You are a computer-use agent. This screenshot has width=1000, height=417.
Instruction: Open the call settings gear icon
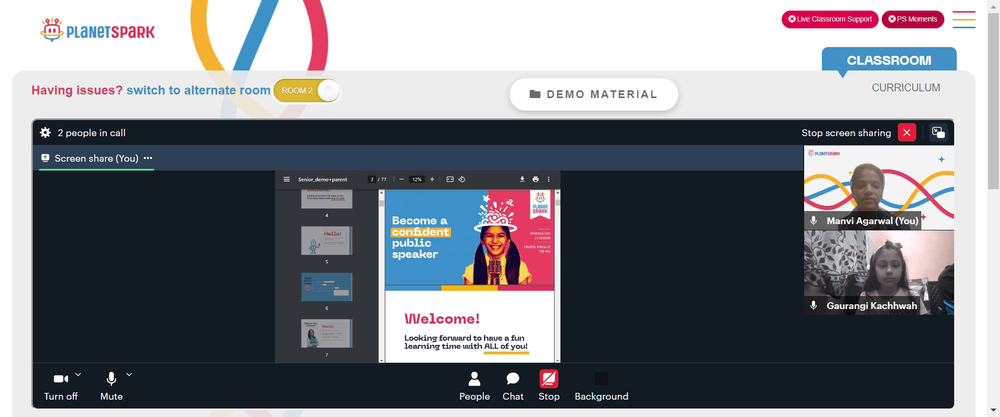45,133
